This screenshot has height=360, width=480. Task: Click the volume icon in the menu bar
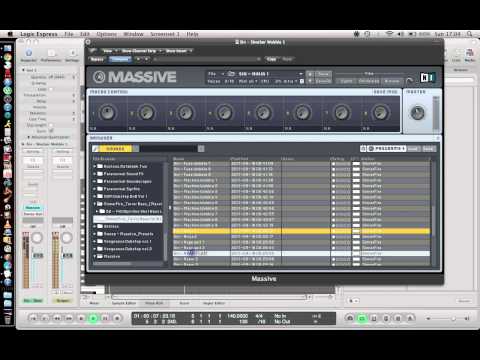click(x=401, y=34)
